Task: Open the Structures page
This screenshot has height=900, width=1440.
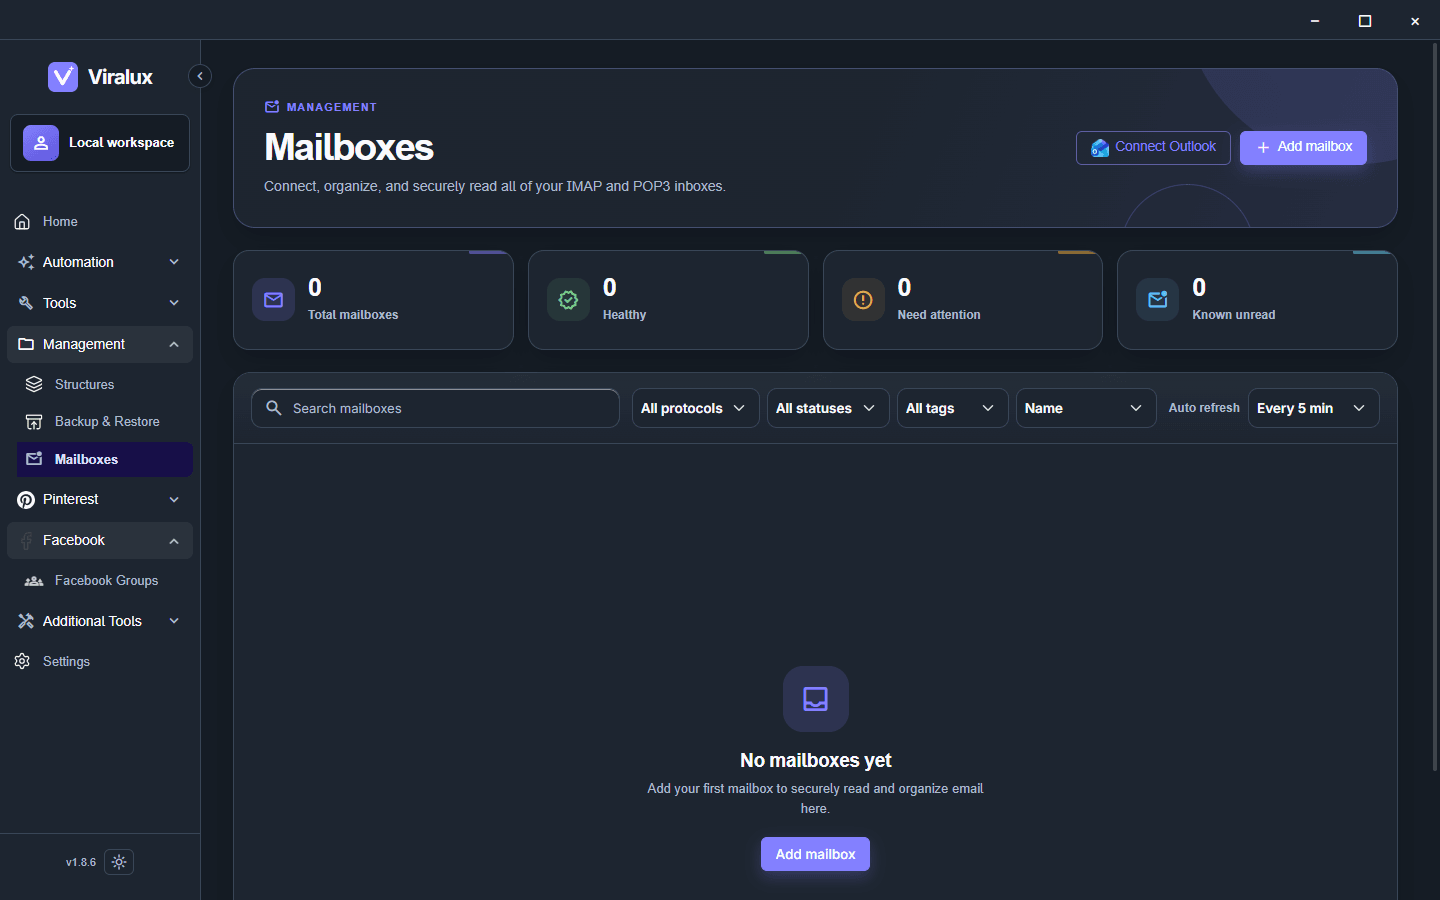Action: [x=105, y=384]
